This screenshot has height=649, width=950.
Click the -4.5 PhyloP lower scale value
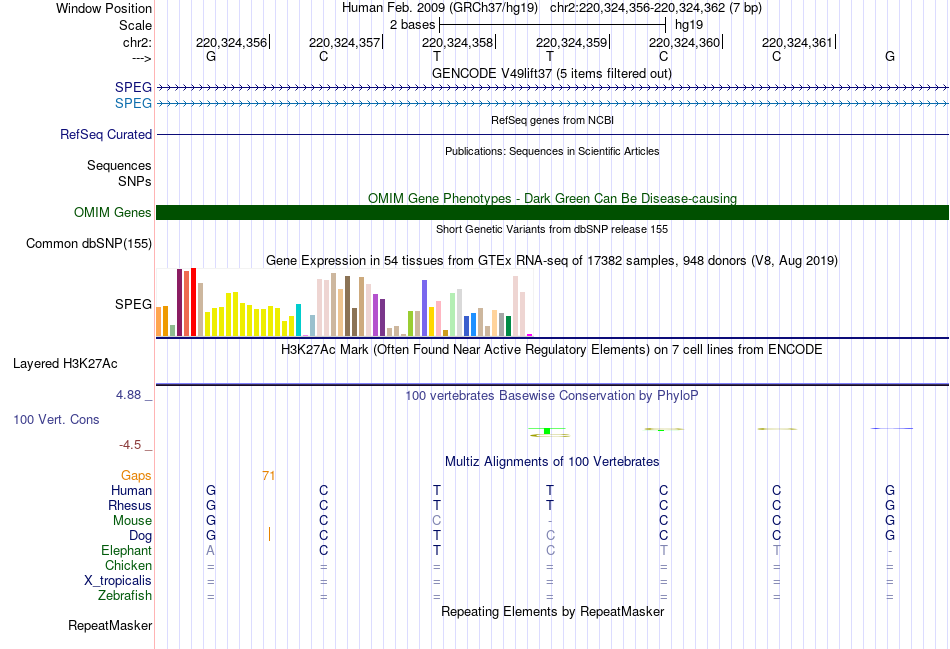(130, 445)
